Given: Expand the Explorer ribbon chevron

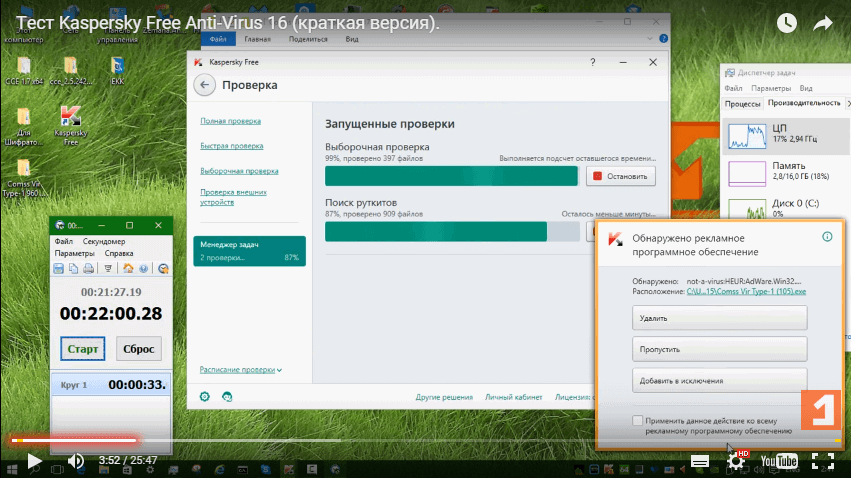Looking at the screenshot, I should [x=650, y=39].
